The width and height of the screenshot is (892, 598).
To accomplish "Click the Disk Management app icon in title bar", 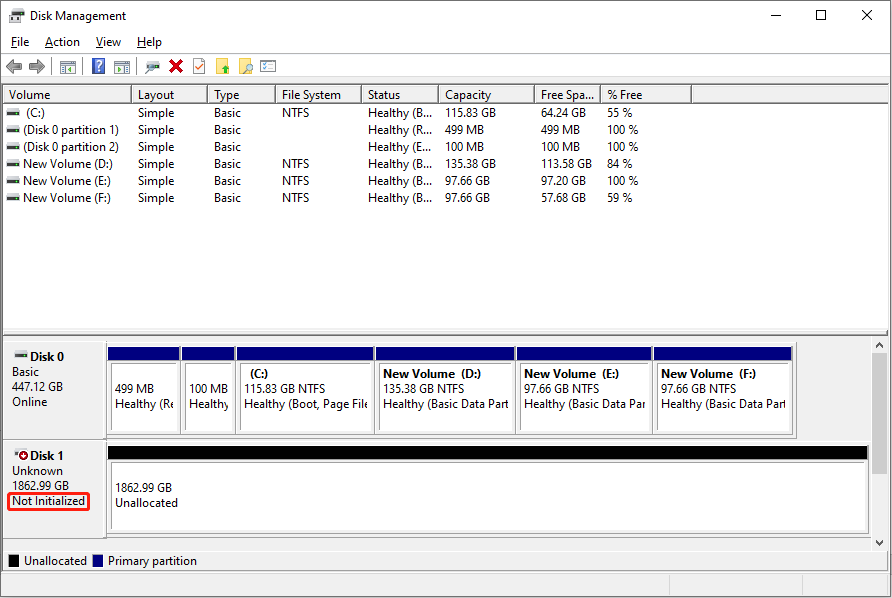I will [16, 15].
